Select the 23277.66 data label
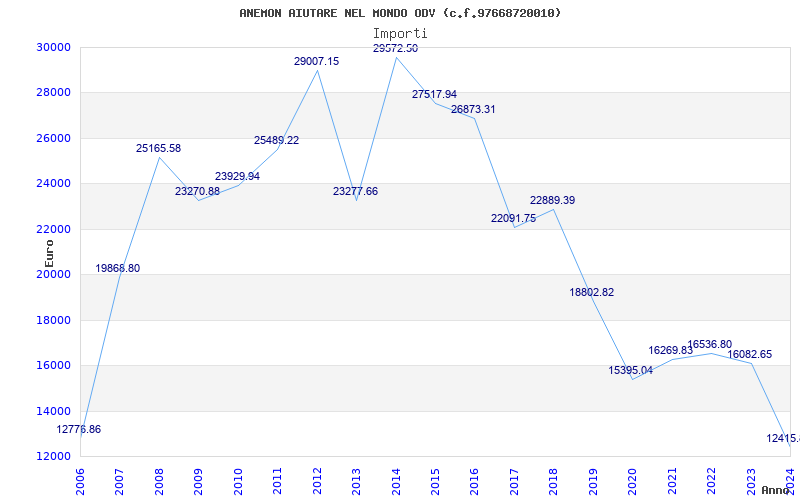800x500 pixels. click(x=356, y=191)
